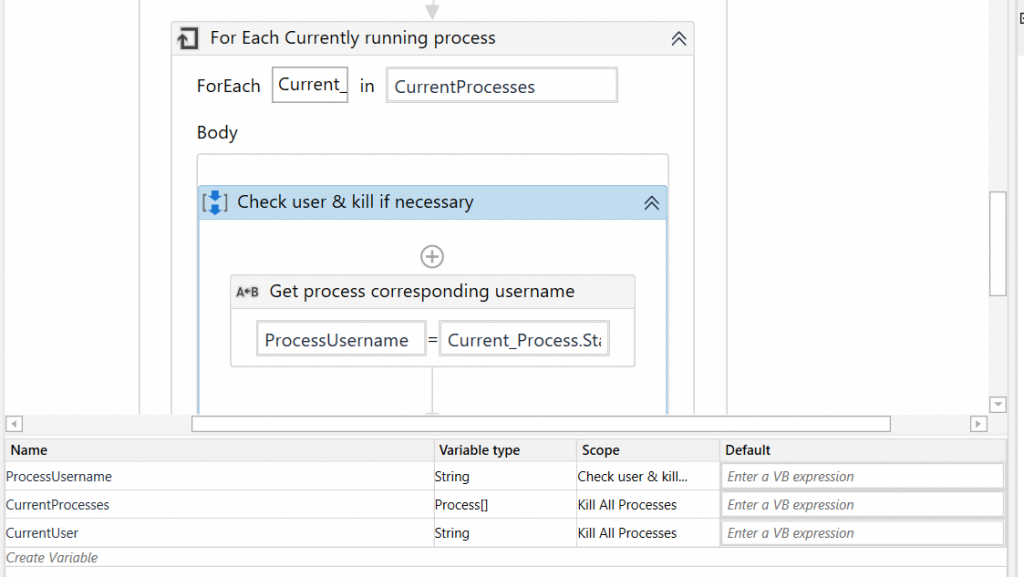Select the ProcessUsername variable name cell
This screenshot has height=577, width=1024.
[x=219, y=476]
